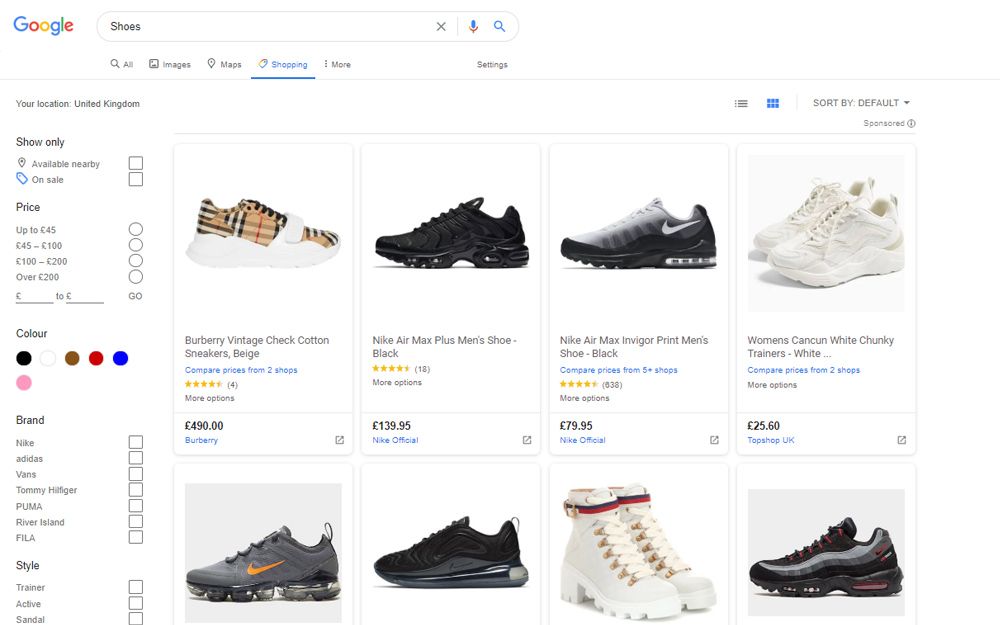Open the More menu in search tabs

337,64
